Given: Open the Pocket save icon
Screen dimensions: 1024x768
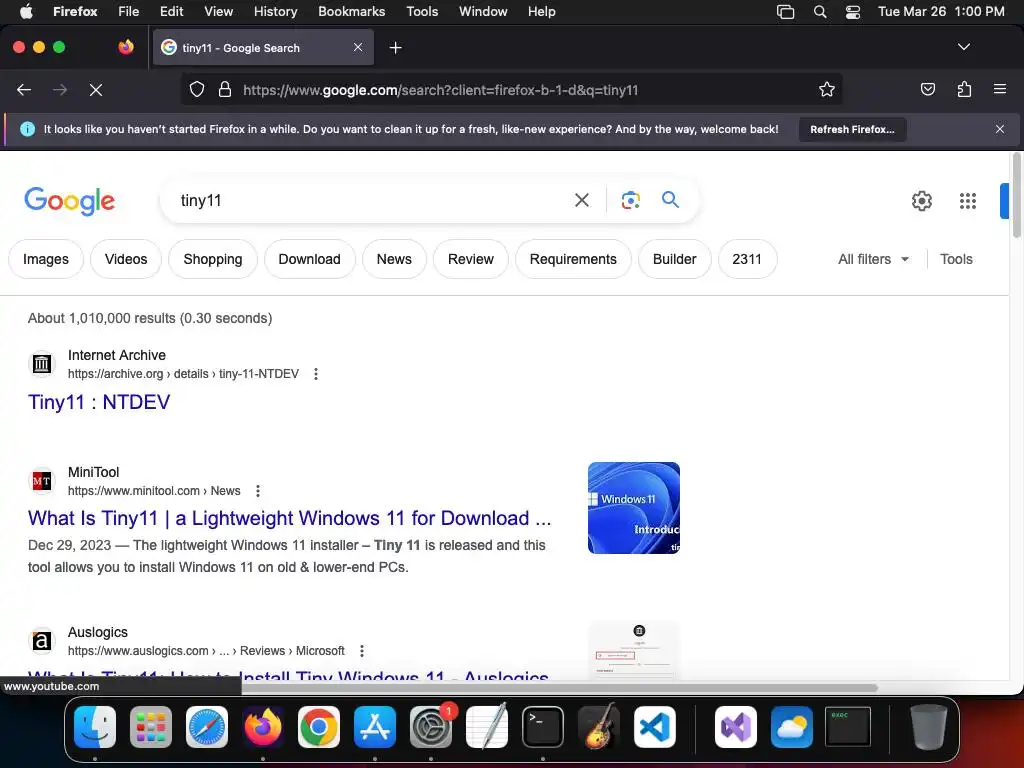Looking at the screenshot, I should [927, 89].
